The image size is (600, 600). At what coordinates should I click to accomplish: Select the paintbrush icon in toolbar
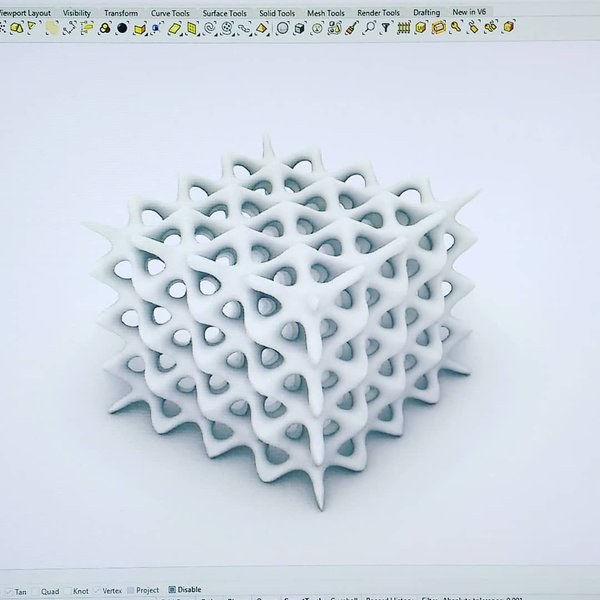tap(350, 28)
